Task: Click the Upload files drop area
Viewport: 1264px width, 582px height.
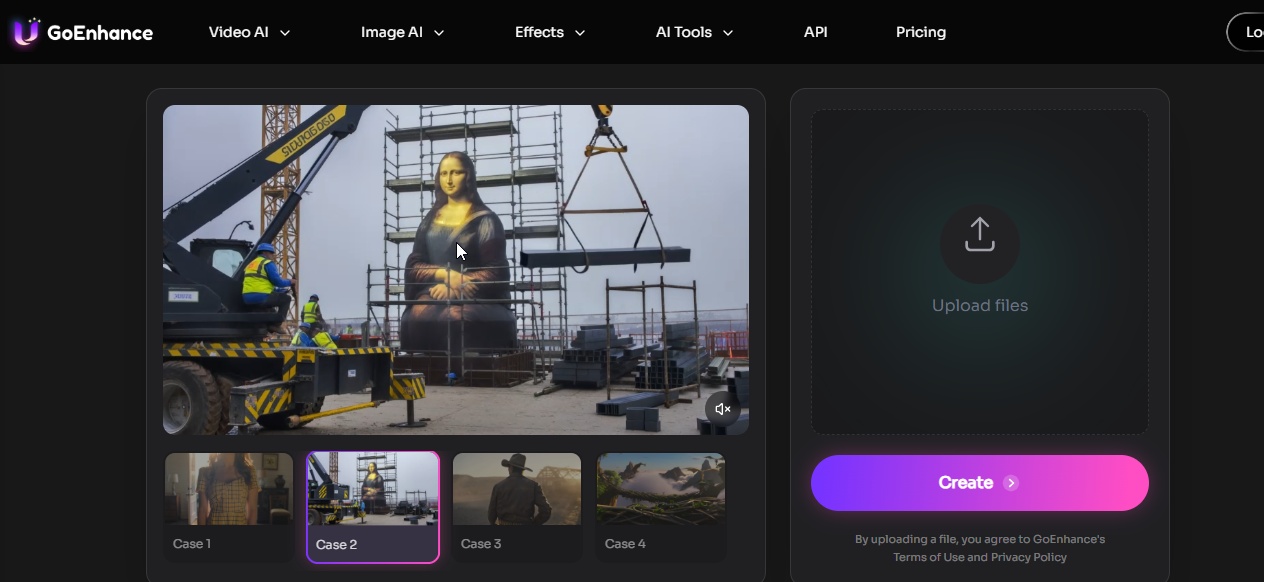Action: [x=980, y=272]
